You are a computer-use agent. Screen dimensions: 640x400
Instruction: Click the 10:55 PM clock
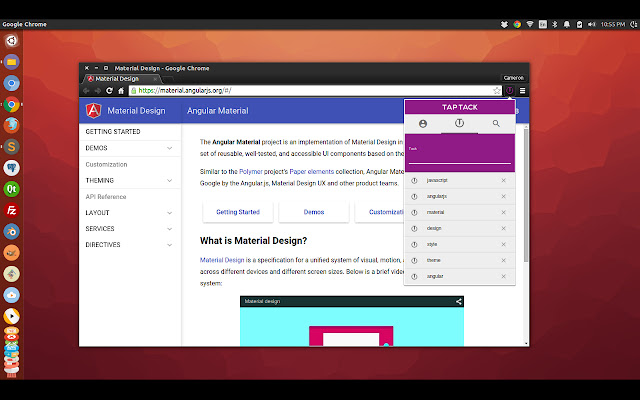pyautogui.click(x=613, y=24)
